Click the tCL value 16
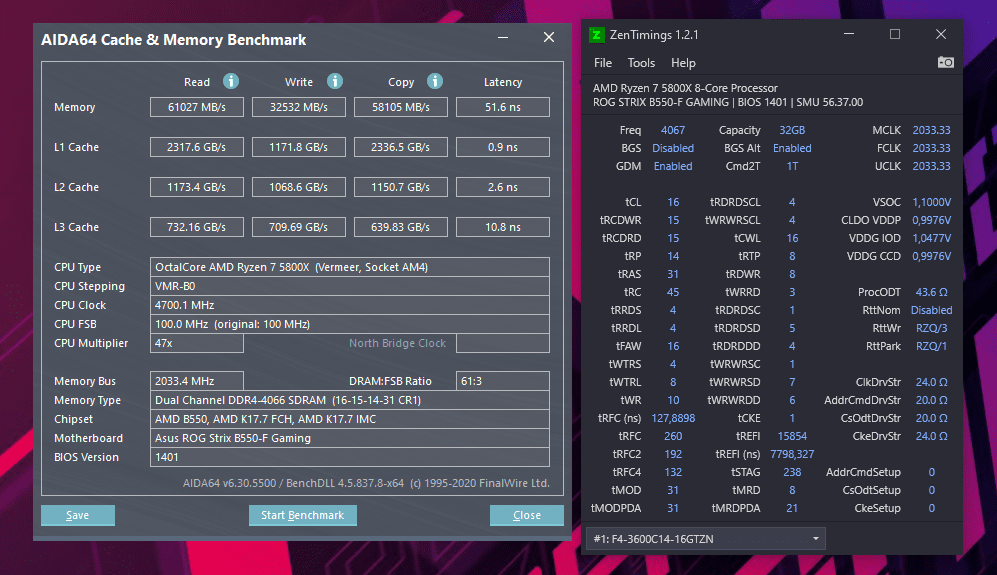The width and height of the screenshot is (997, 575). pyautogui.click(x=673, y=202)
